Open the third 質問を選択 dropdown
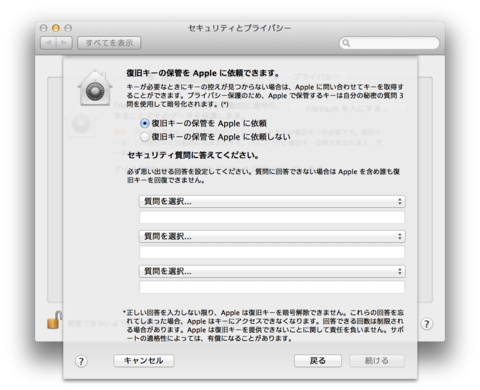 coord(272,271)
